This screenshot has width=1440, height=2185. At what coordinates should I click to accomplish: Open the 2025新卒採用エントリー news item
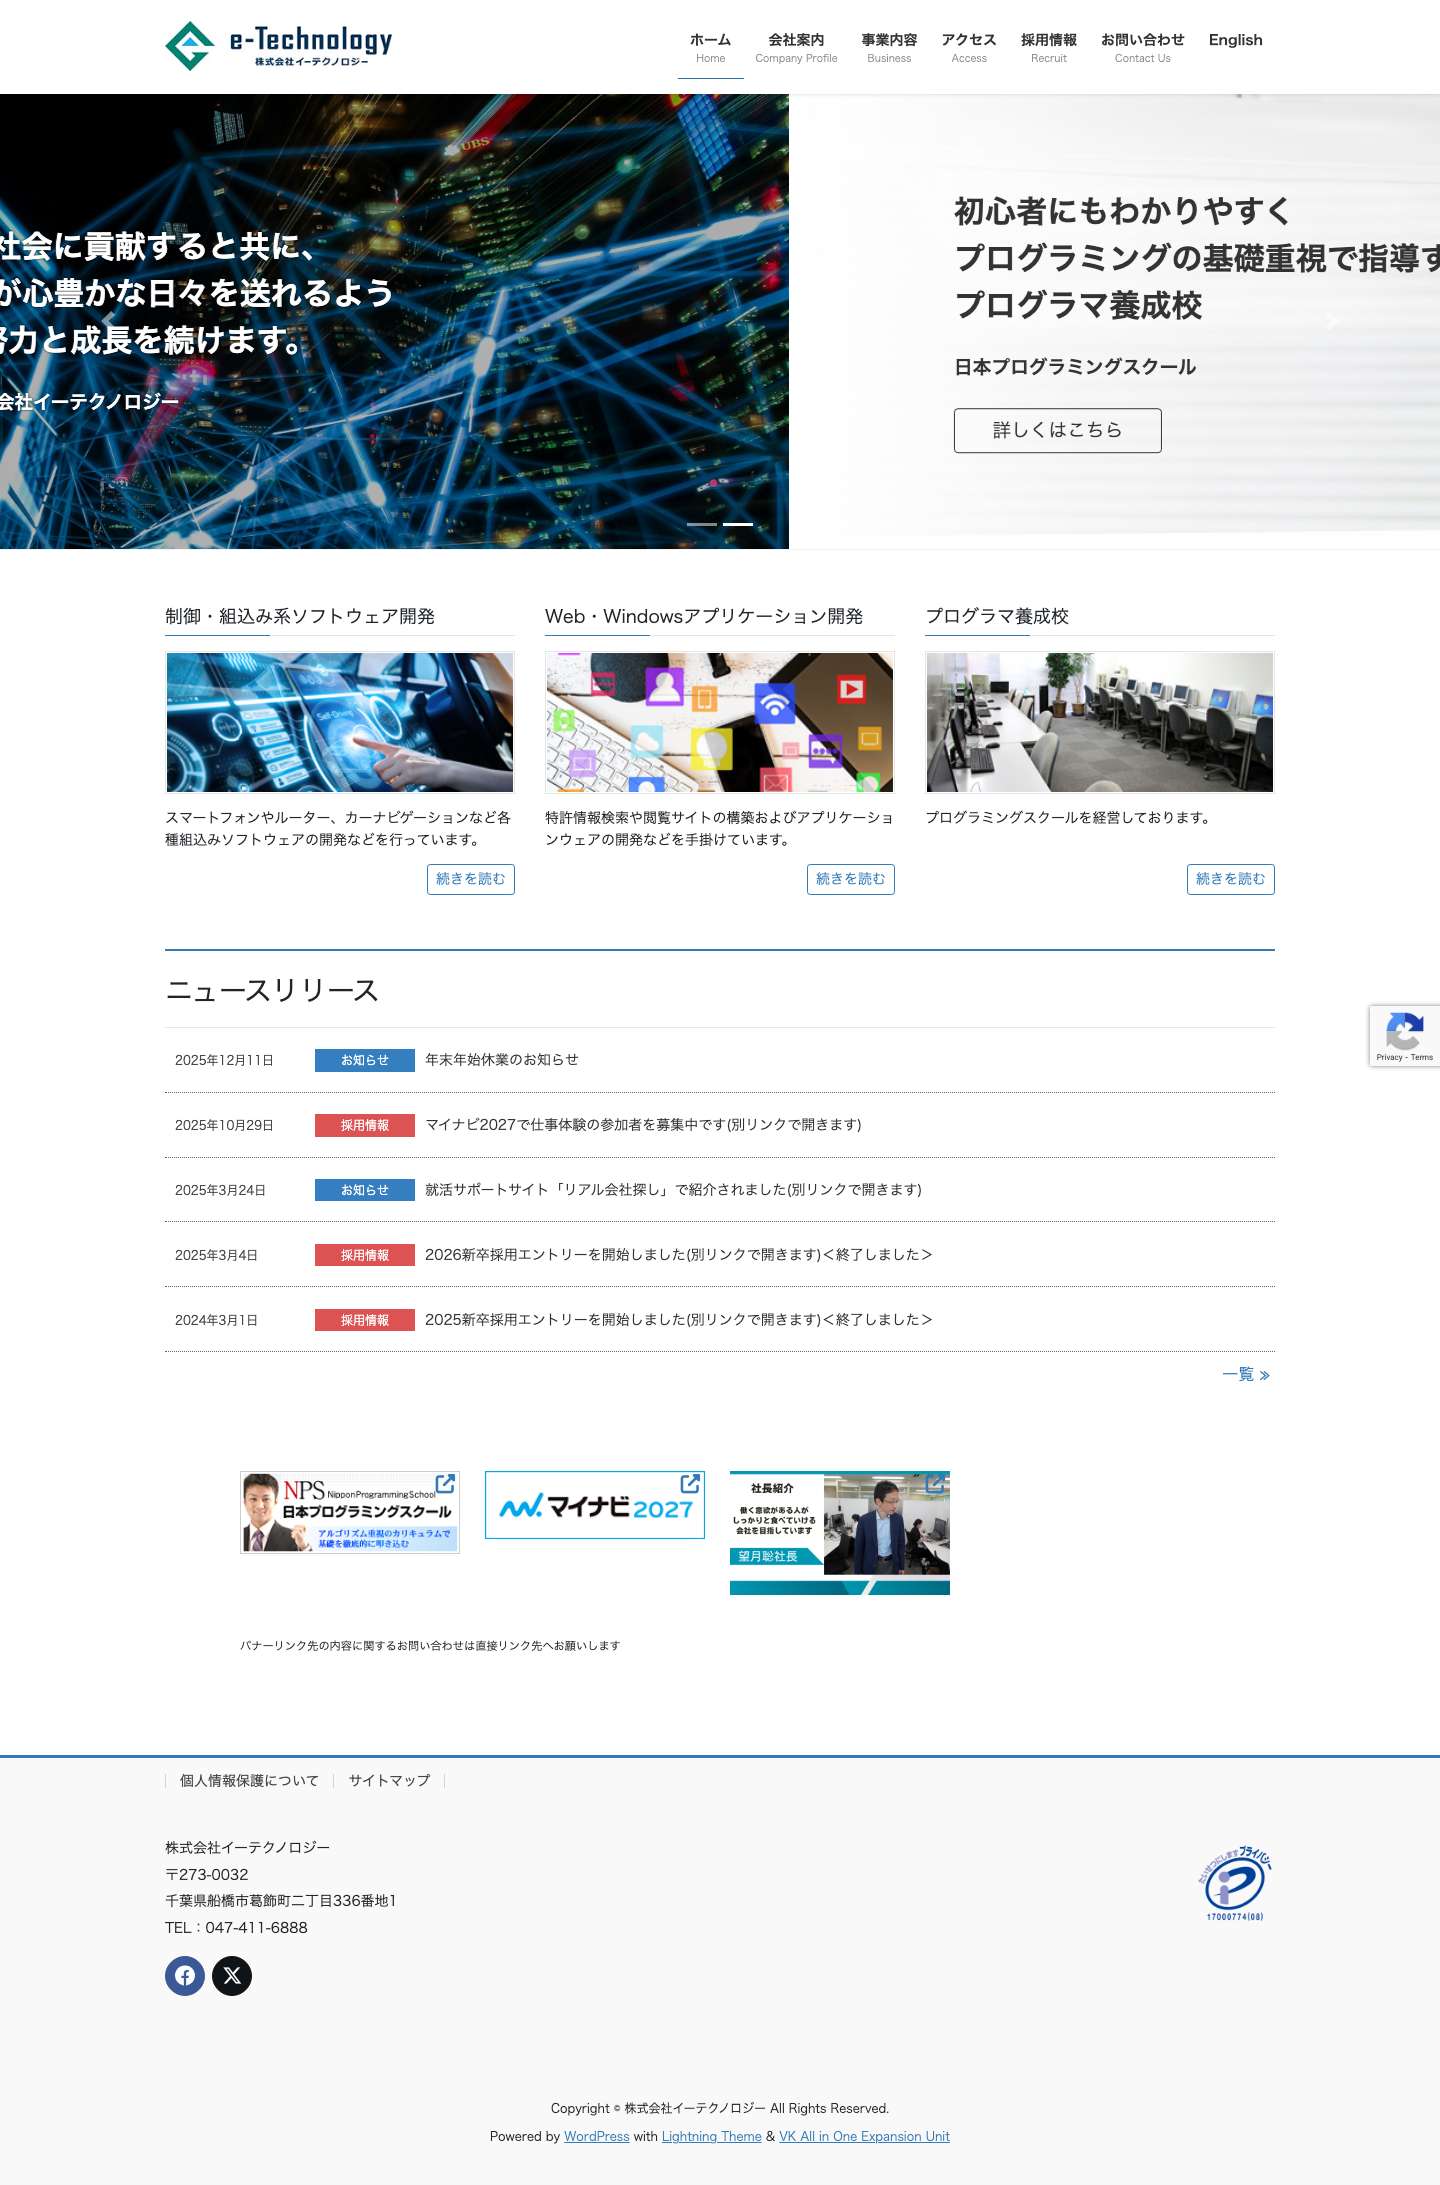(x=678, y=1320)
